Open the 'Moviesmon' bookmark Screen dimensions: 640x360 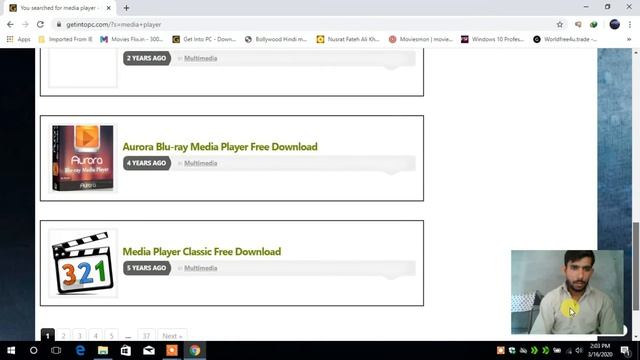[421, 39]
